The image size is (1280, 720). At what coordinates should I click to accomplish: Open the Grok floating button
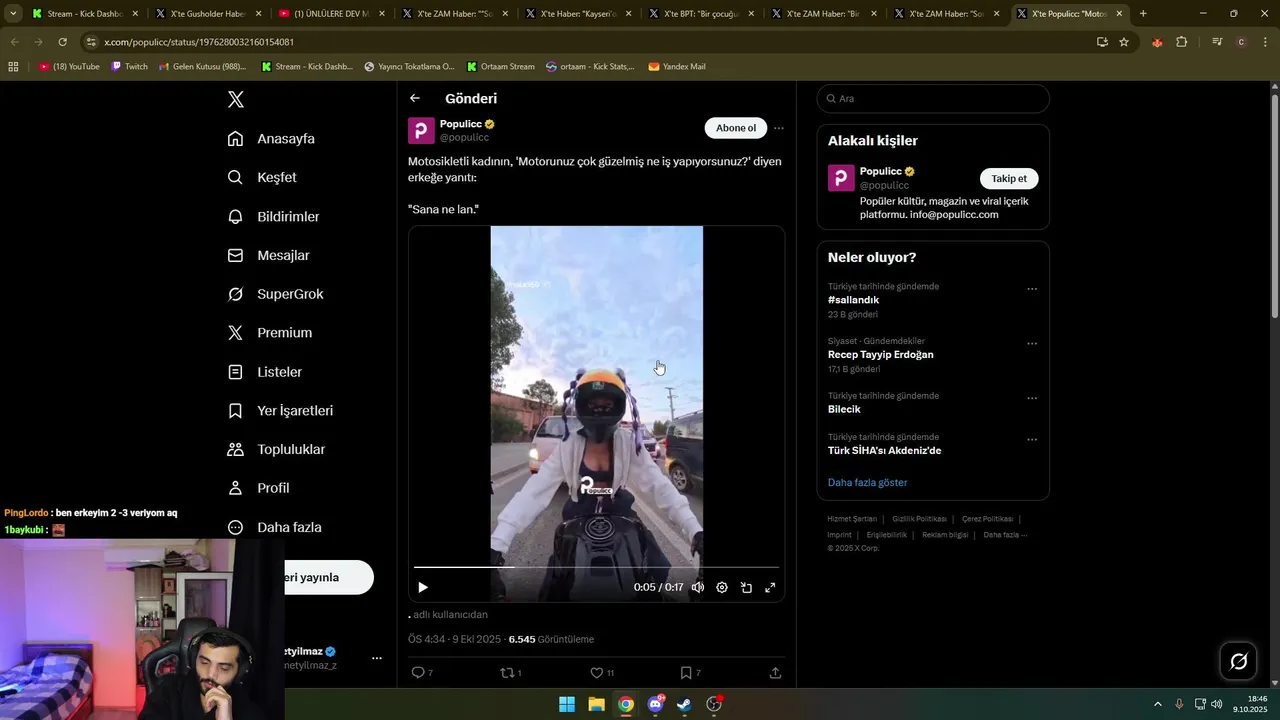click(1238, 661)
